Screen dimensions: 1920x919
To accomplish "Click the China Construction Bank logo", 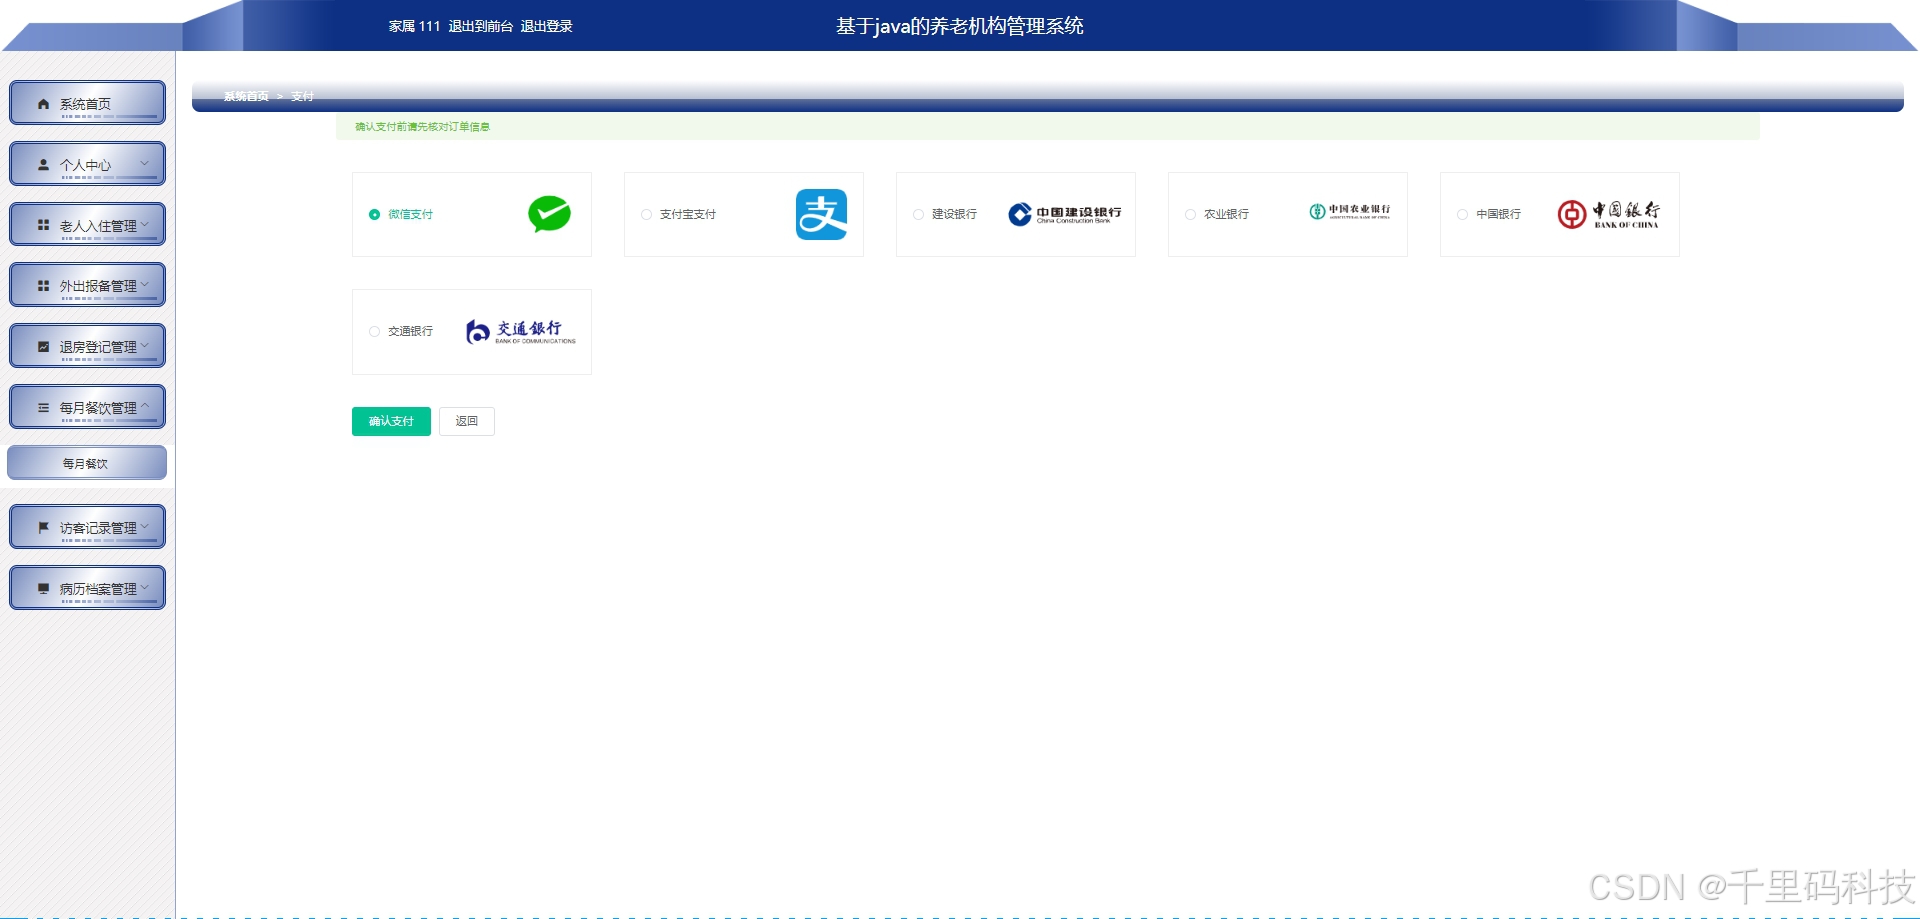I will (x=1065, y=214).
